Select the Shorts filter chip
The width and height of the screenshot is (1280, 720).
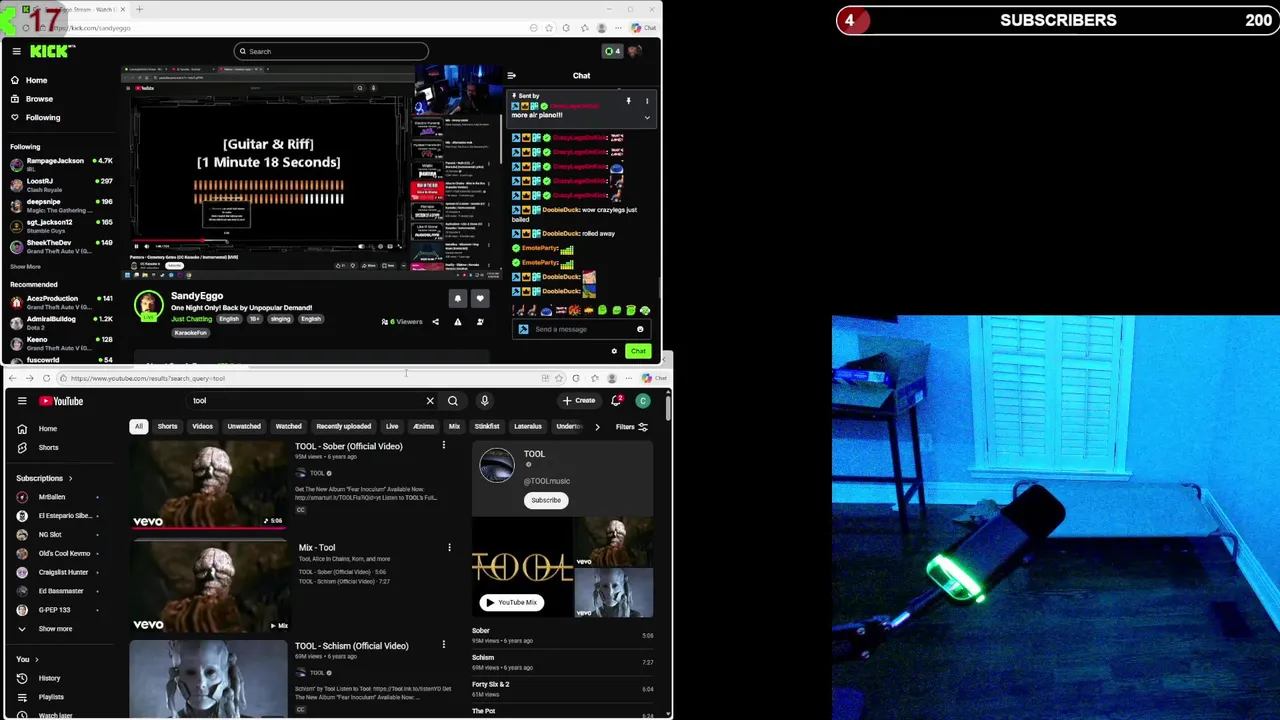tap(167, 427)
